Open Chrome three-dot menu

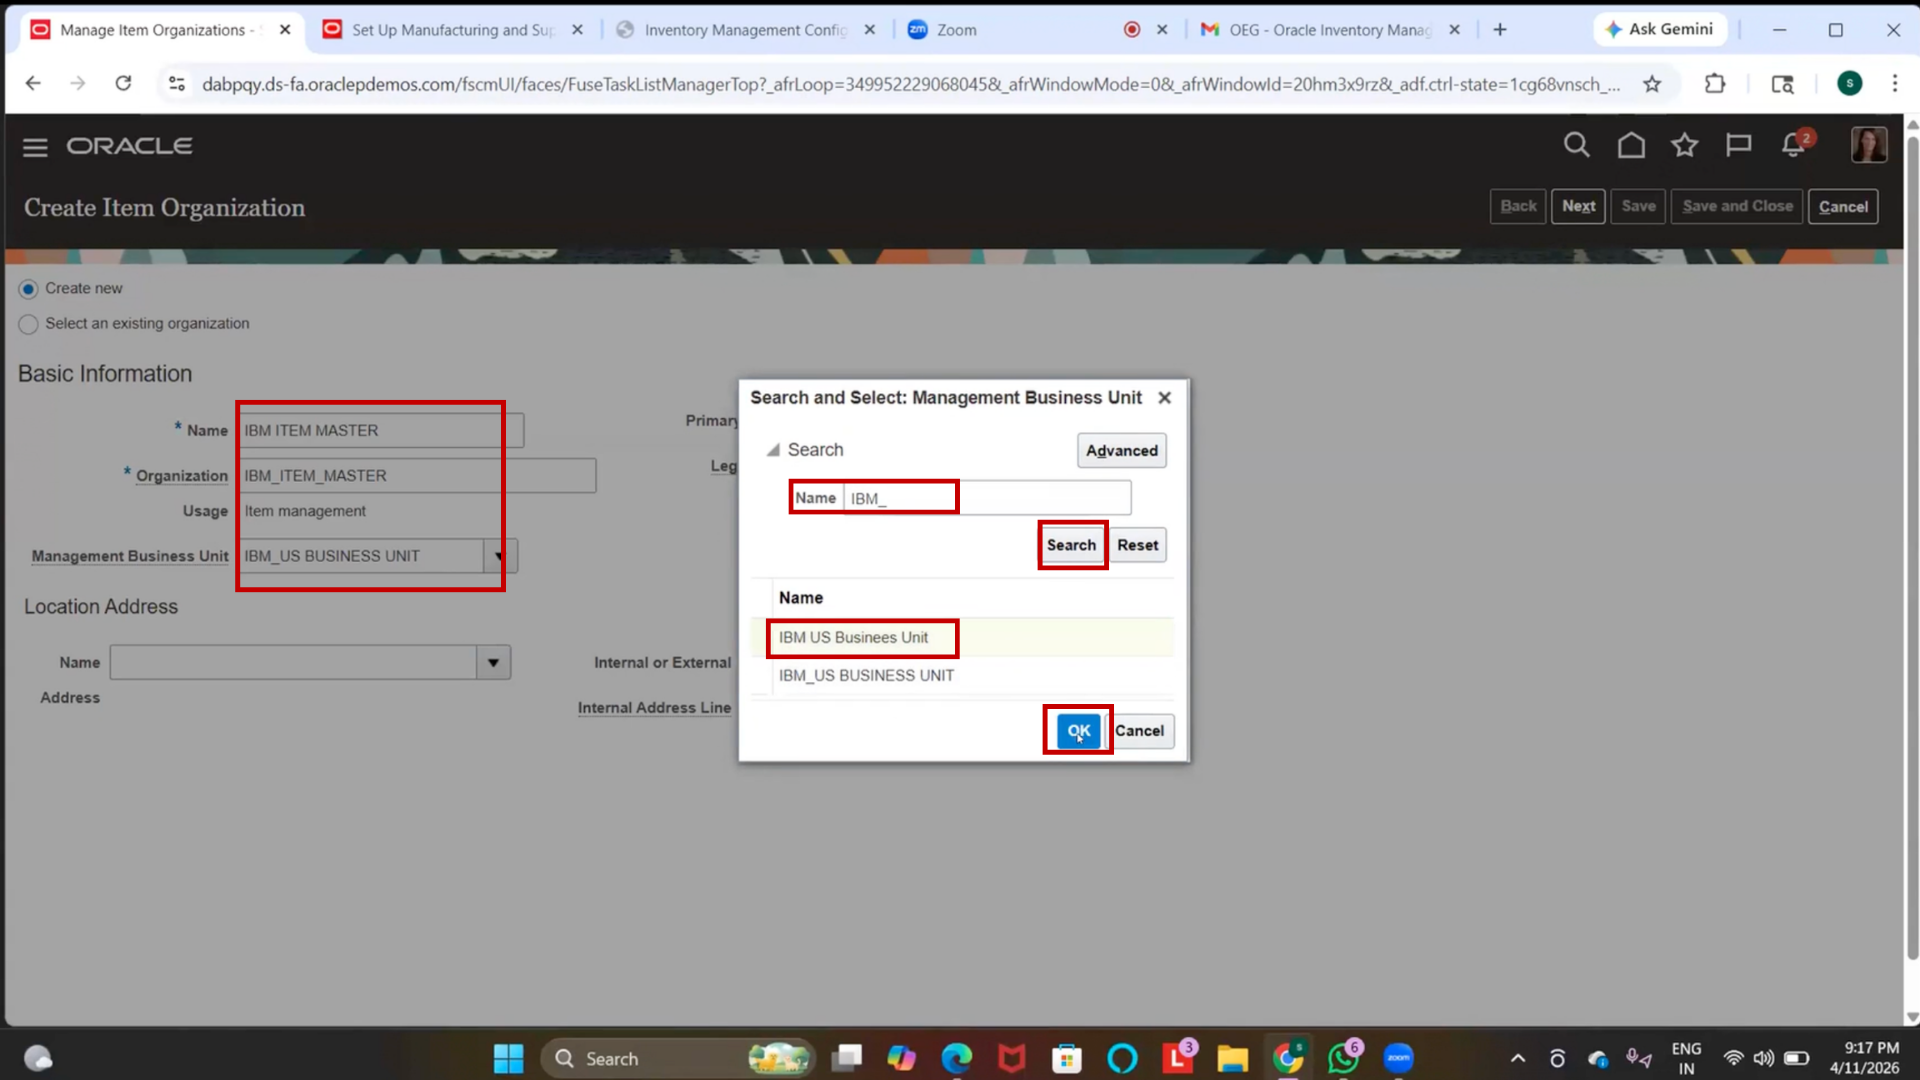[x=1894, y=84]
